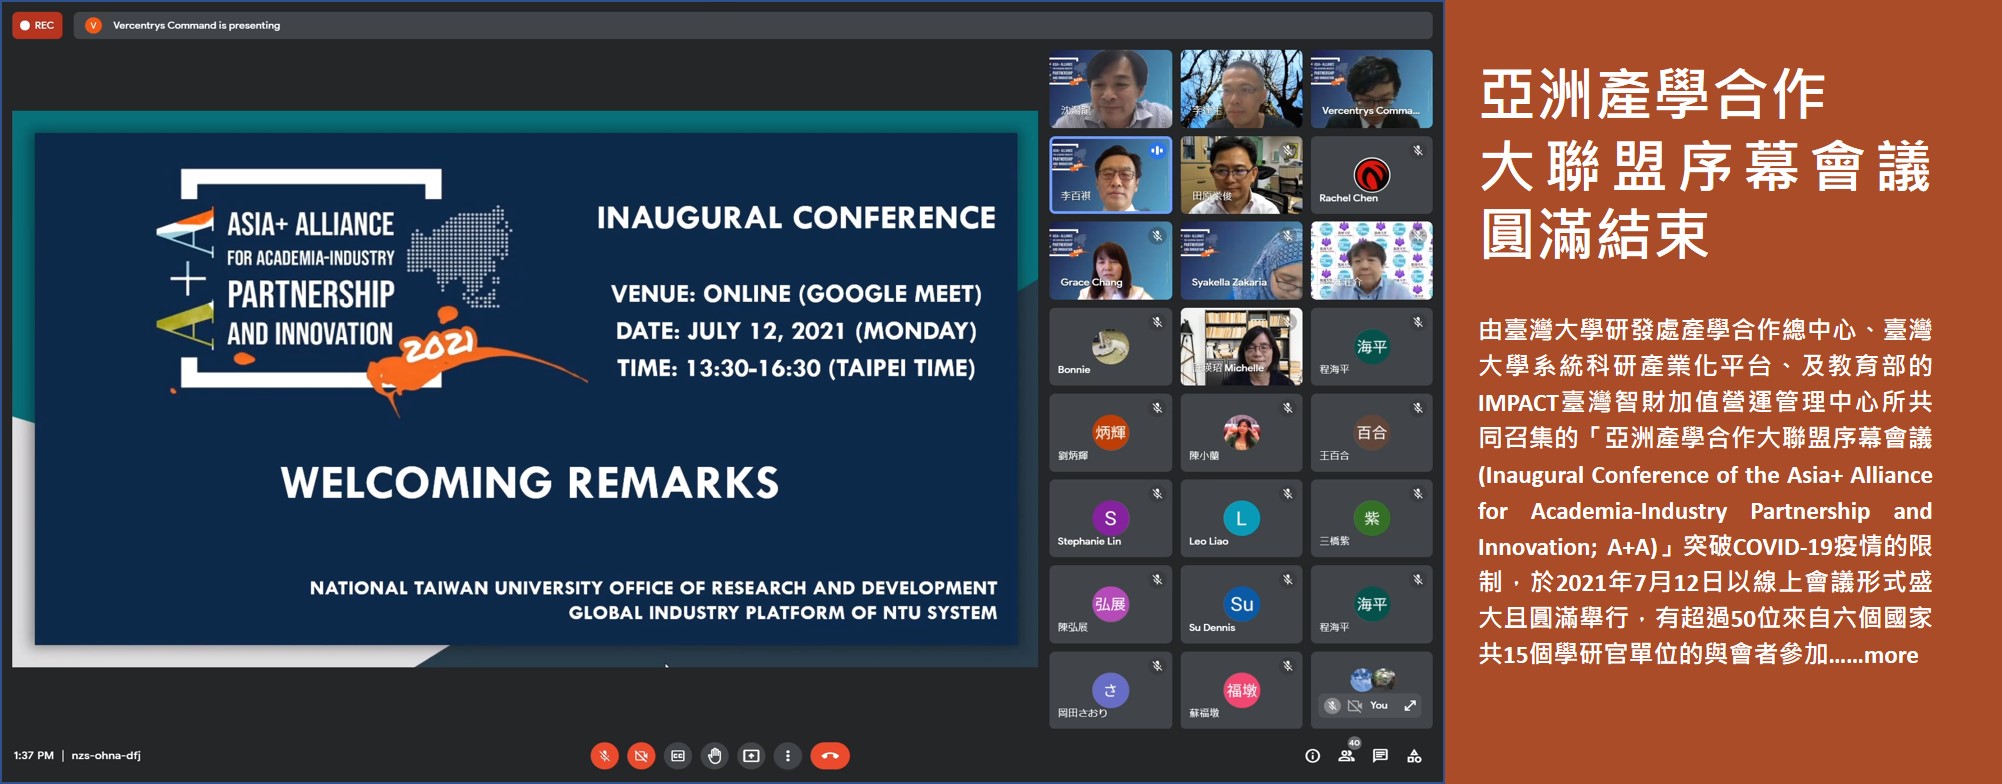Click the mute icon on 岡田さおり's tile
The height and width of the screenshot is (784, 2002).
[x=1157, y=666]
